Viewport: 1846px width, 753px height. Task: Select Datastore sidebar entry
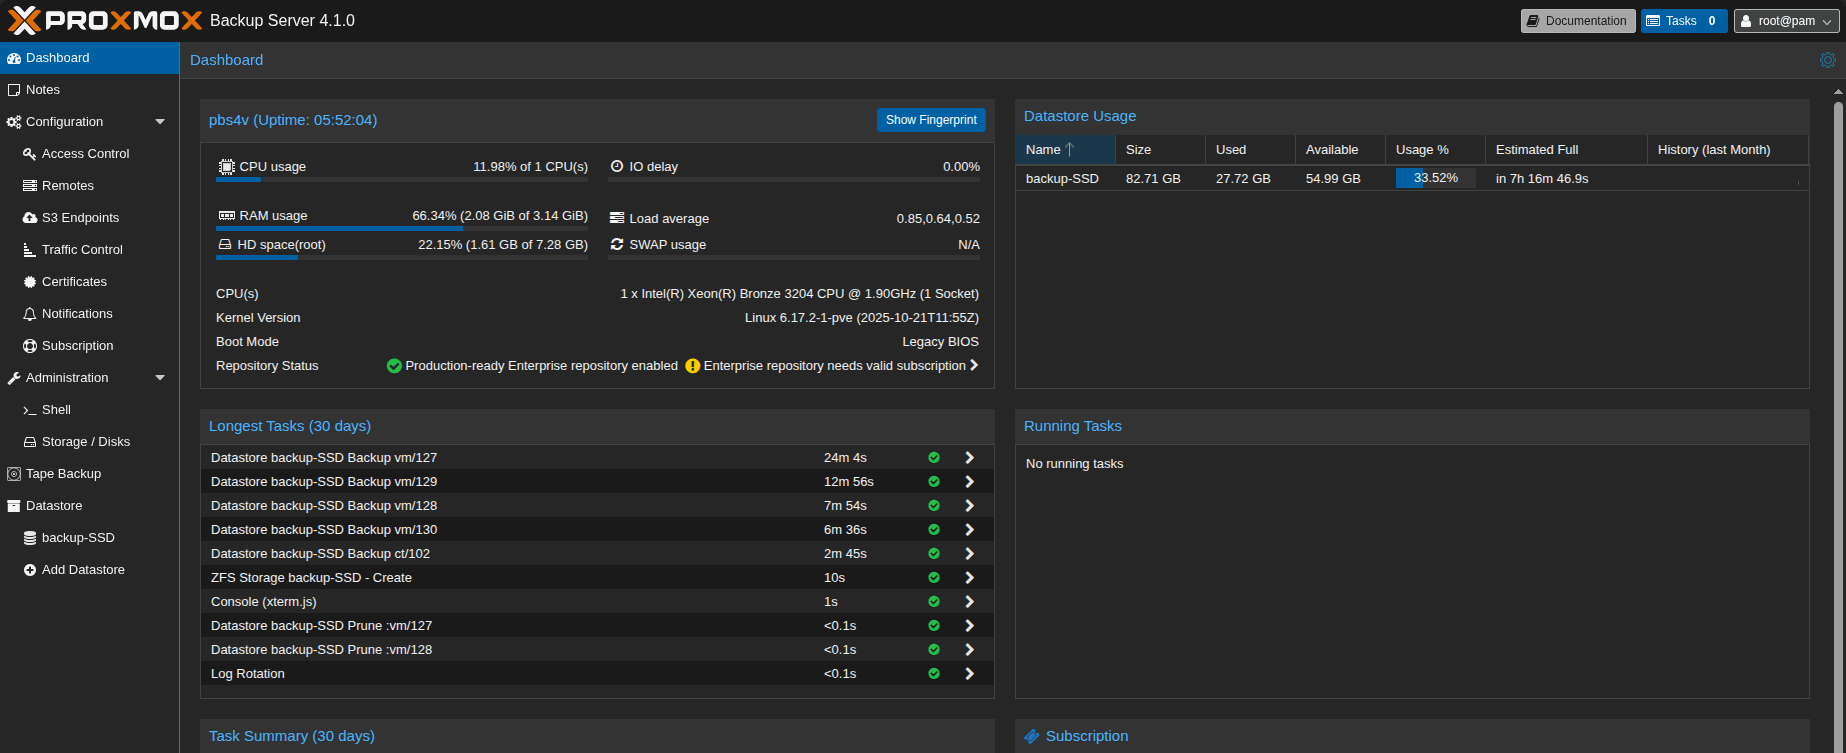(x=90, y=506)
